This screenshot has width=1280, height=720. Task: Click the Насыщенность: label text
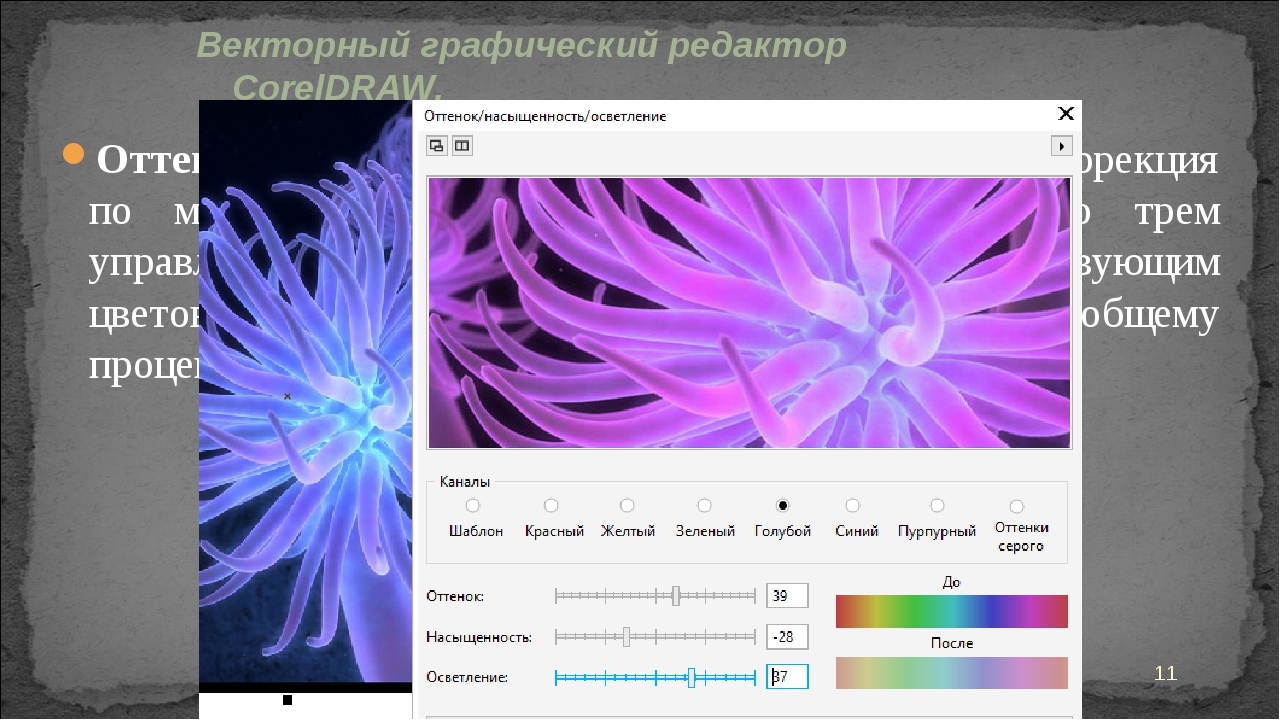(479, 637)
